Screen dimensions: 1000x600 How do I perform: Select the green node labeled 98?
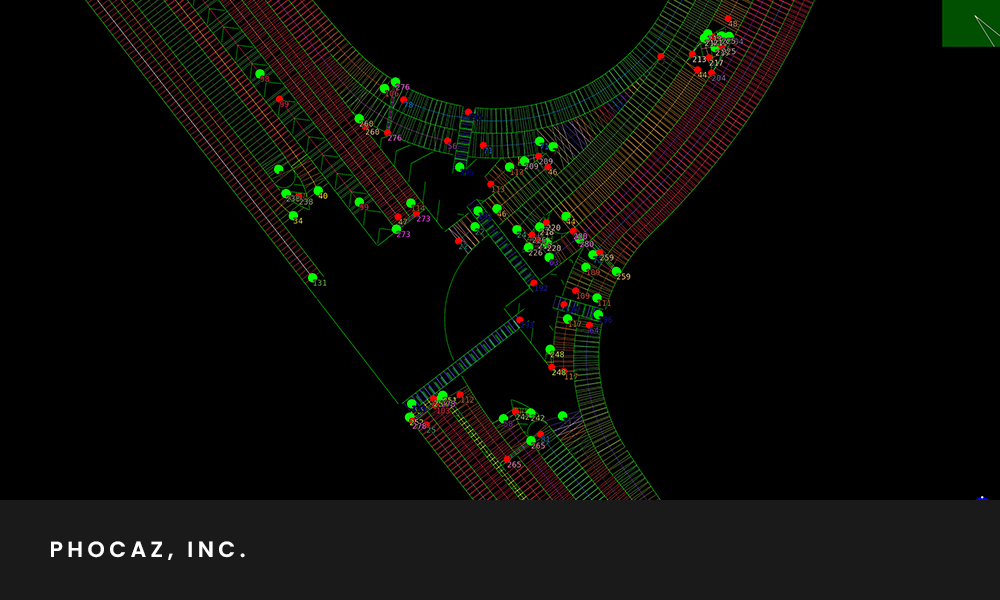[x=260, y=73]
